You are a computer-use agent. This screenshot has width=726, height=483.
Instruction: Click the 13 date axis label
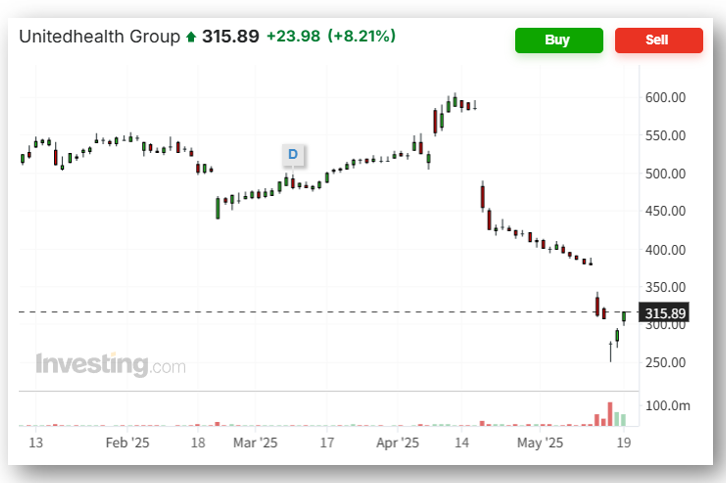(x=36, y=443)
